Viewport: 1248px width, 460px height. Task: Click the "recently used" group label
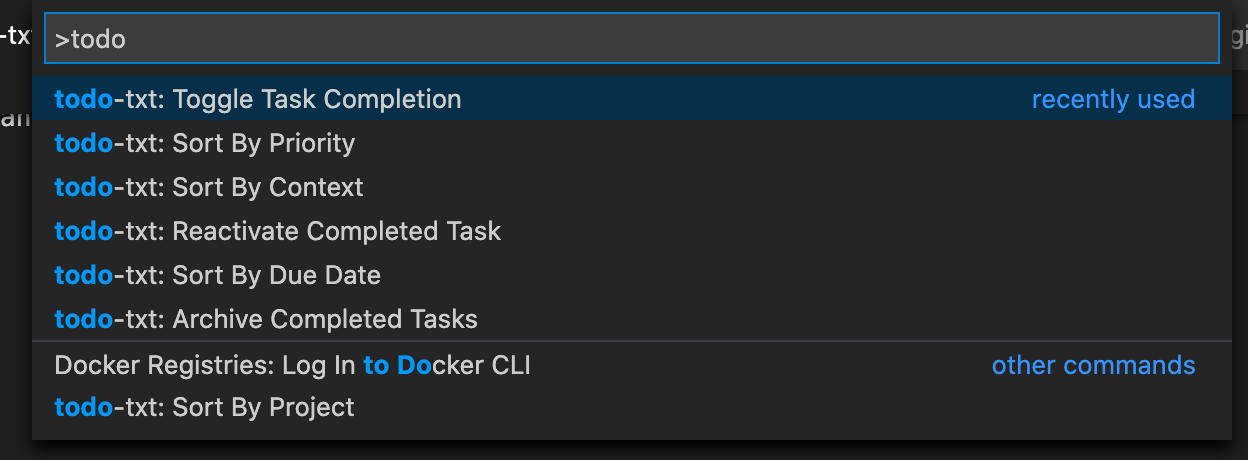pyautogui.click(x=1113, y=100)
